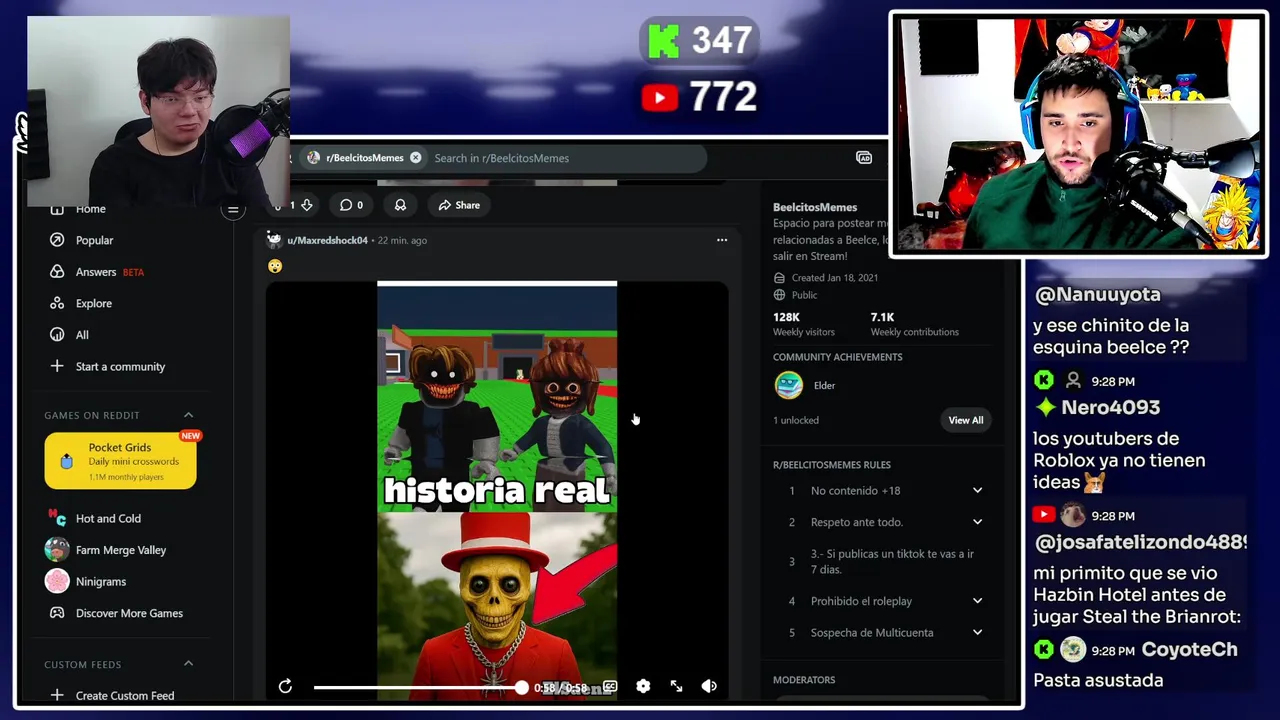1280x720 pixels.
Task: Seek on the video progress bar
Action: coord(418,687)
